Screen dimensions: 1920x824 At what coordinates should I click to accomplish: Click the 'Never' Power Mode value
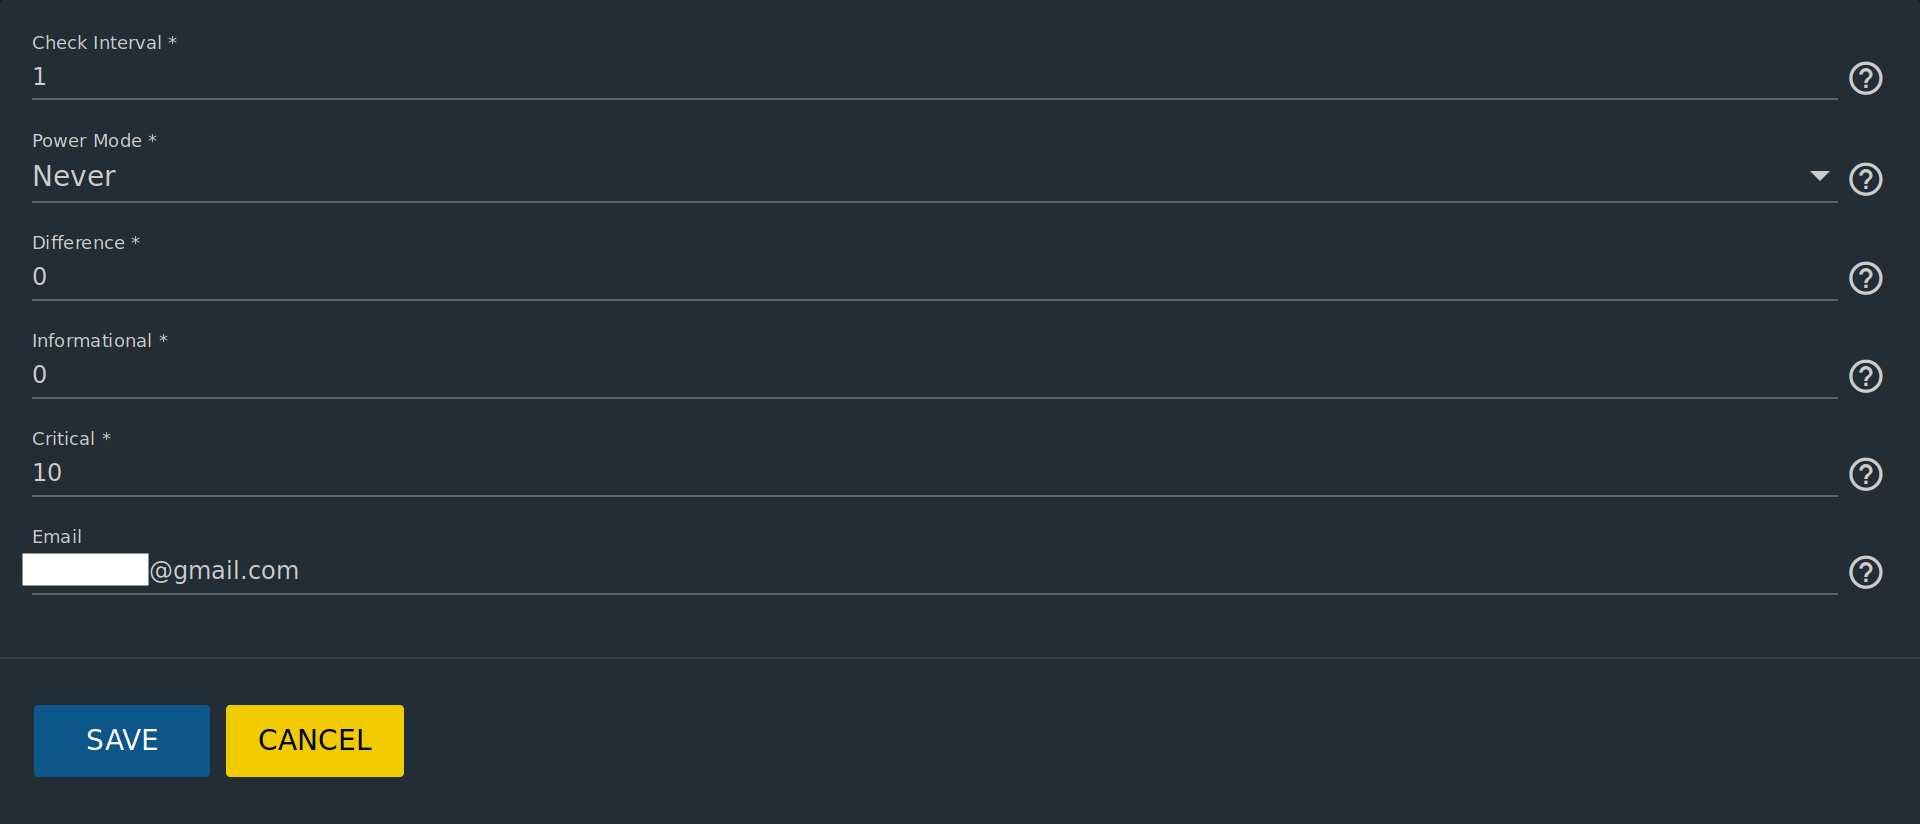75,176
